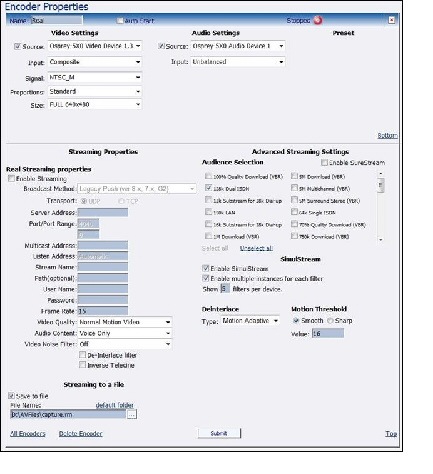Open the Proportions Standard dropdown
Viewport: 433px width, 474px height.
[x=95, y=91]
